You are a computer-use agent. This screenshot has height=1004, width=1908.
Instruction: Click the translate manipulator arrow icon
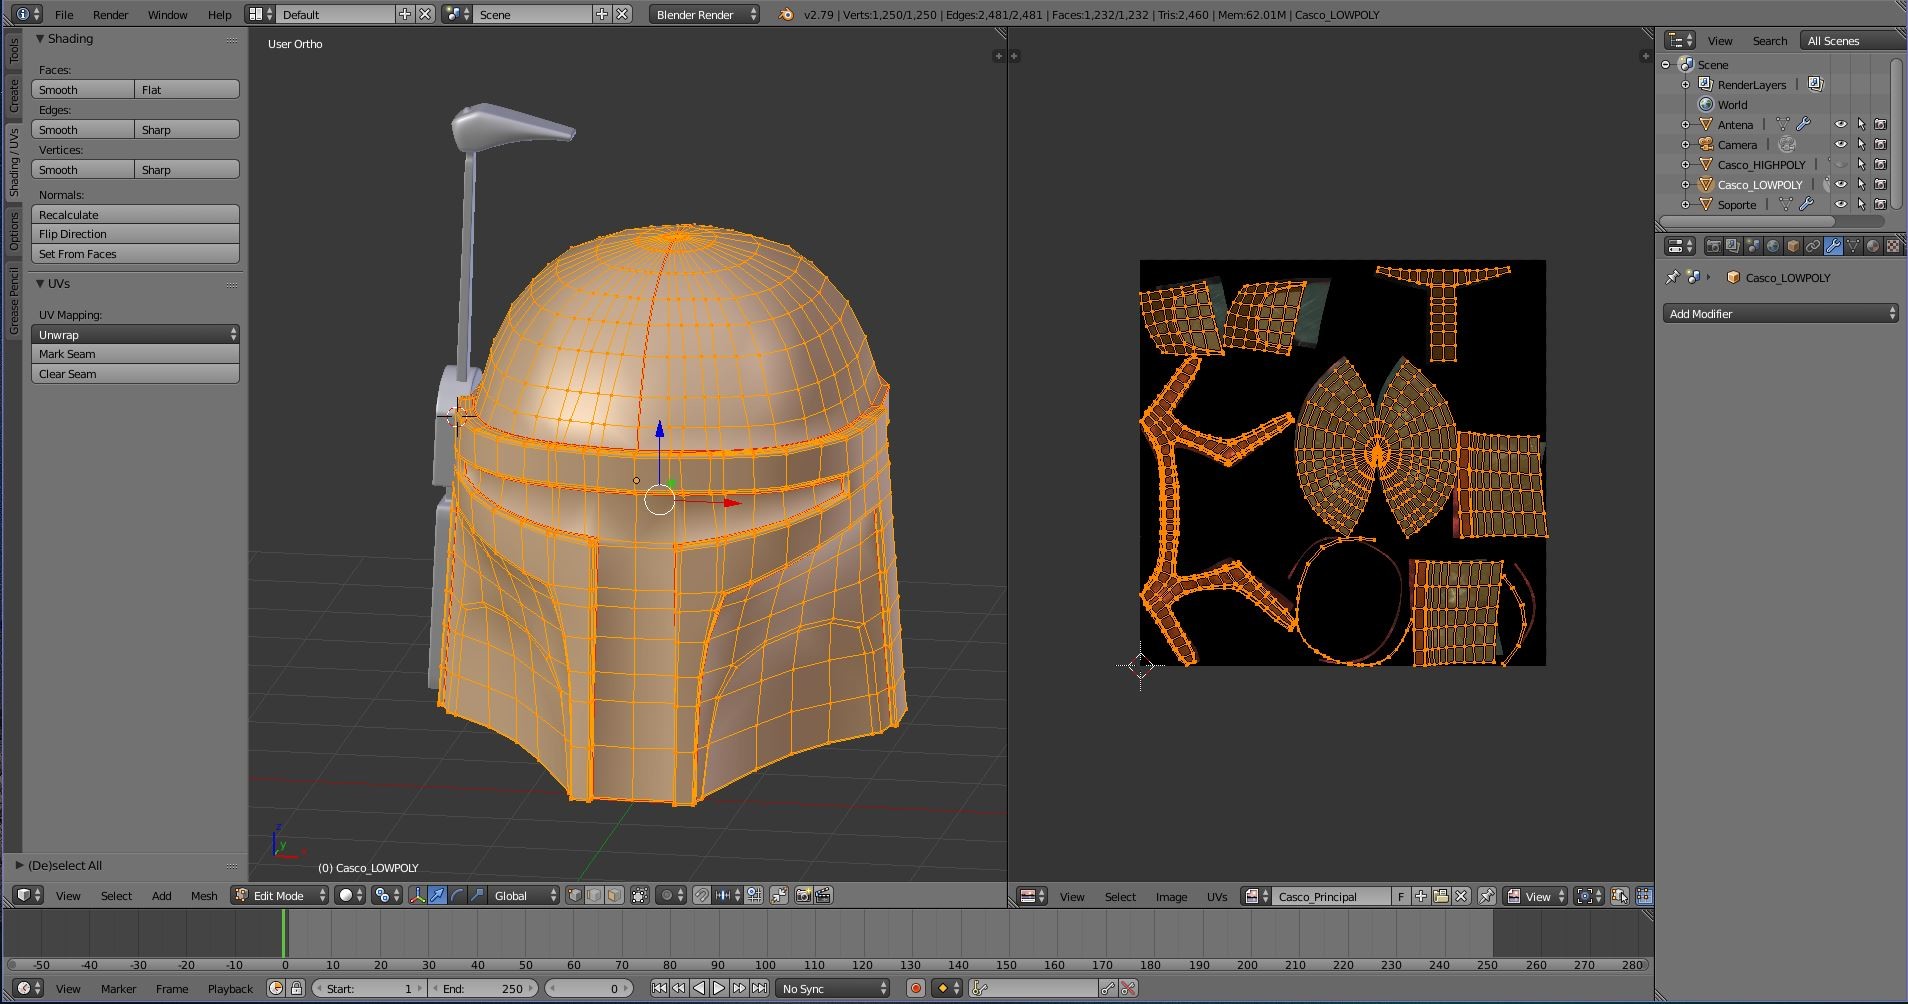(x=437, y=896)
